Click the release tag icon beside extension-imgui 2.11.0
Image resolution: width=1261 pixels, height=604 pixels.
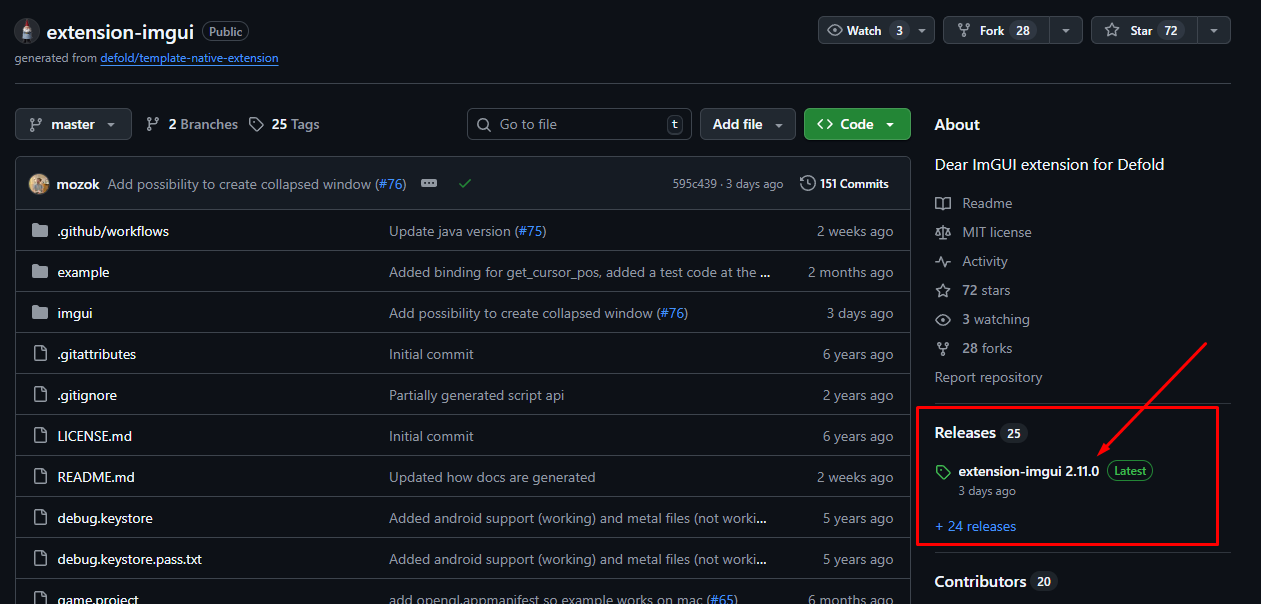(942, 472)
